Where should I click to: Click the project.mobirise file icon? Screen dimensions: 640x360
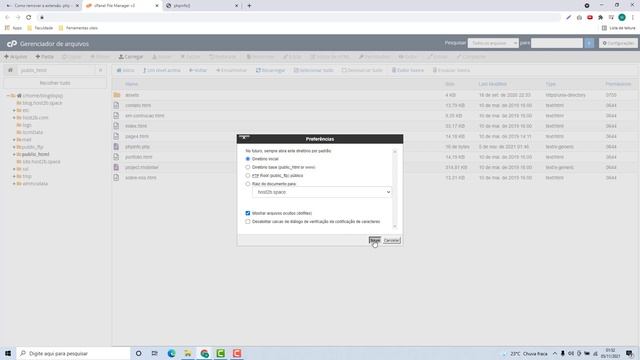point(116,167)
